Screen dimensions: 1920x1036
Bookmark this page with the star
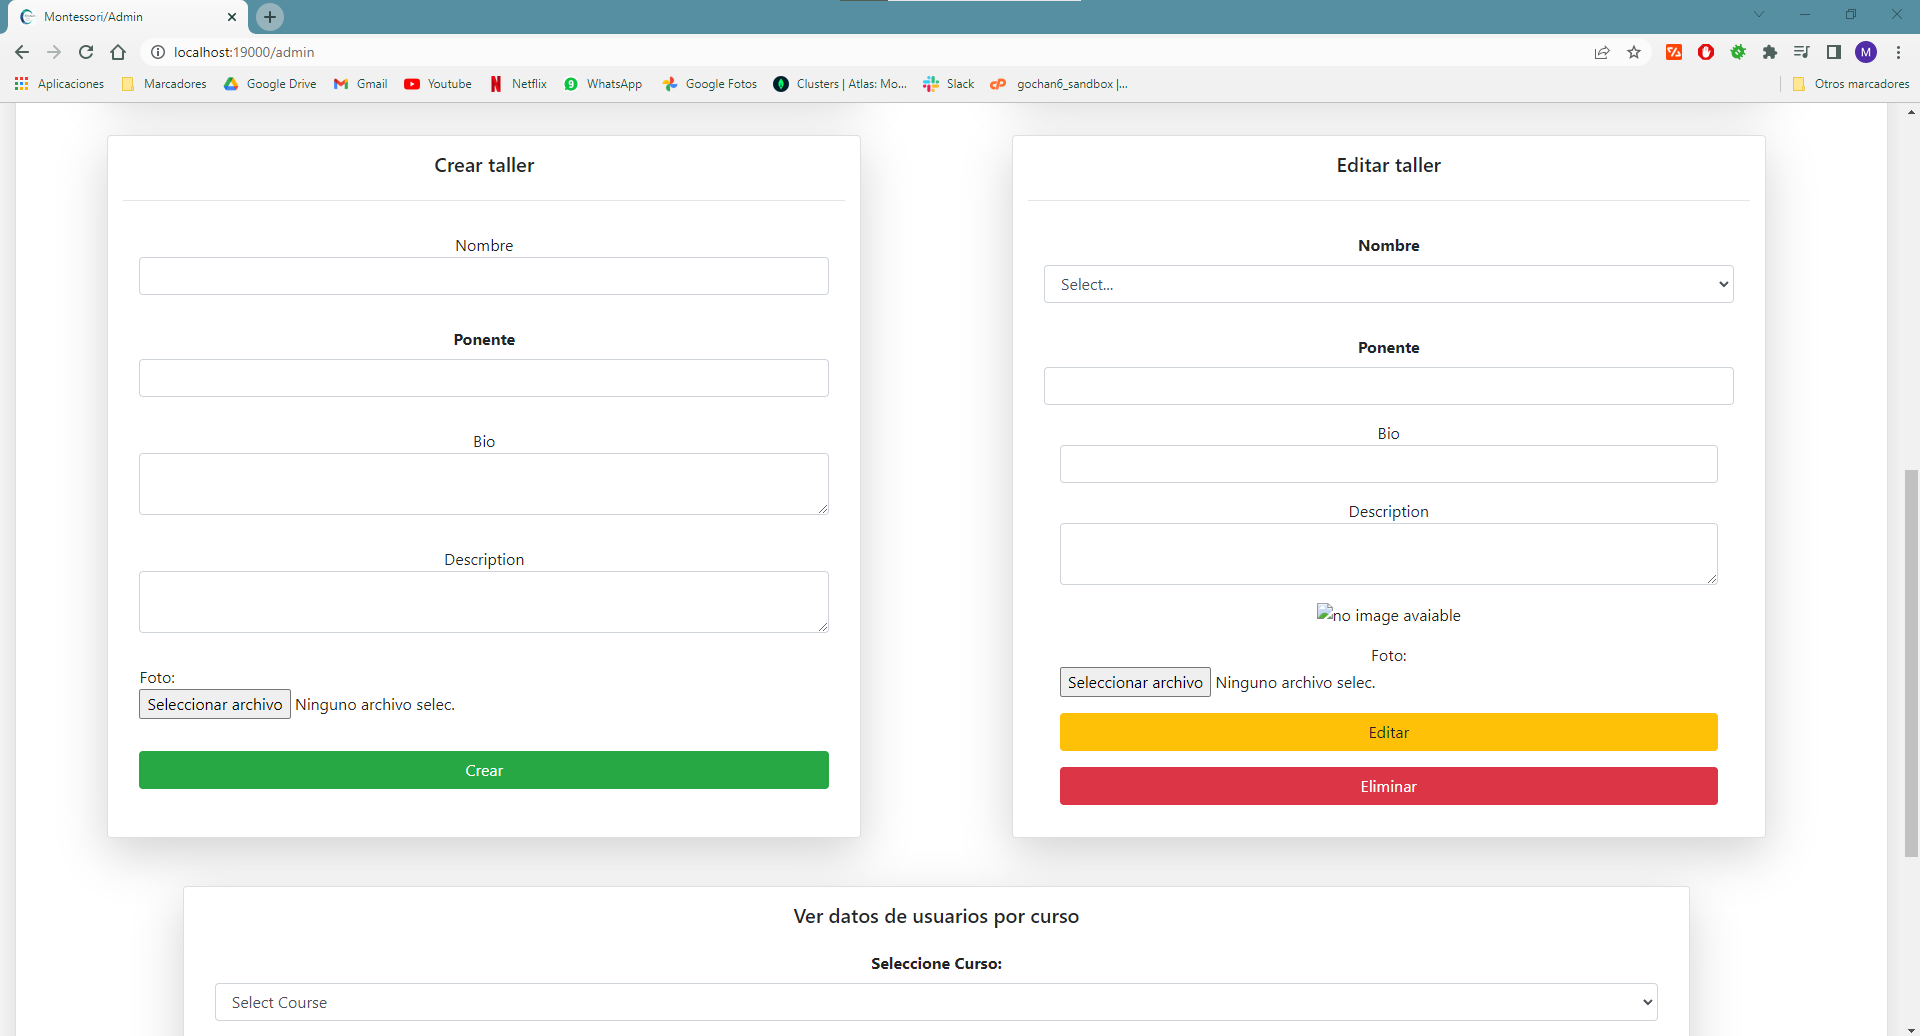coord(1634,52)
